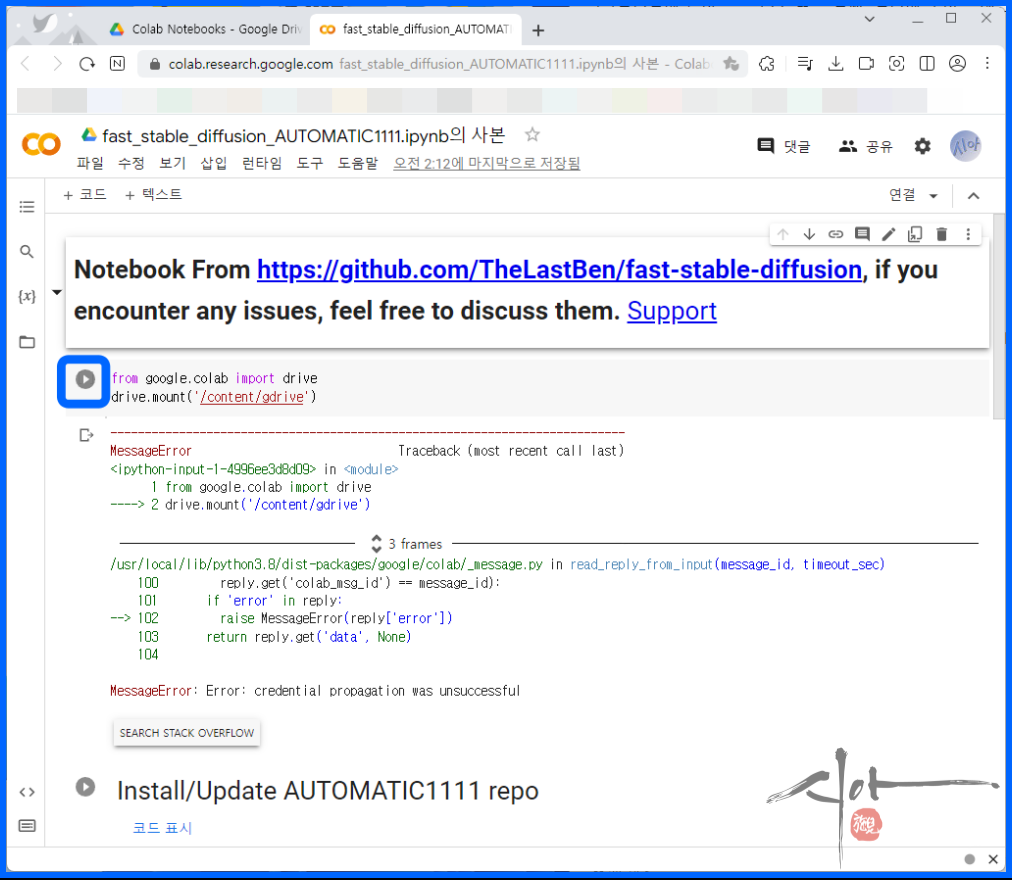The height and width of the screenshot is (880, 1012).
Task: Open browser extensions puzzle icon
Action: [x=767, y=64]
